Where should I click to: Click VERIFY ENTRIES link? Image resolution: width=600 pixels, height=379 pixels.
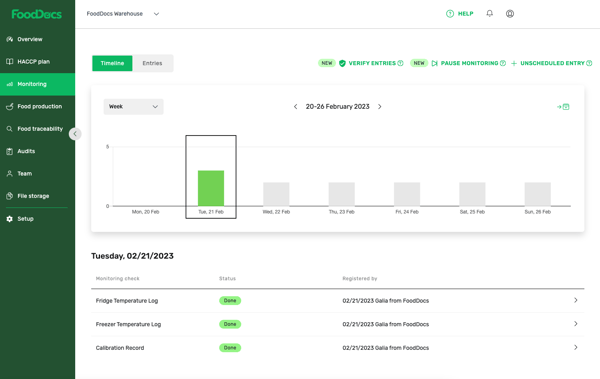pyautogui.click(x=372, y=63)
